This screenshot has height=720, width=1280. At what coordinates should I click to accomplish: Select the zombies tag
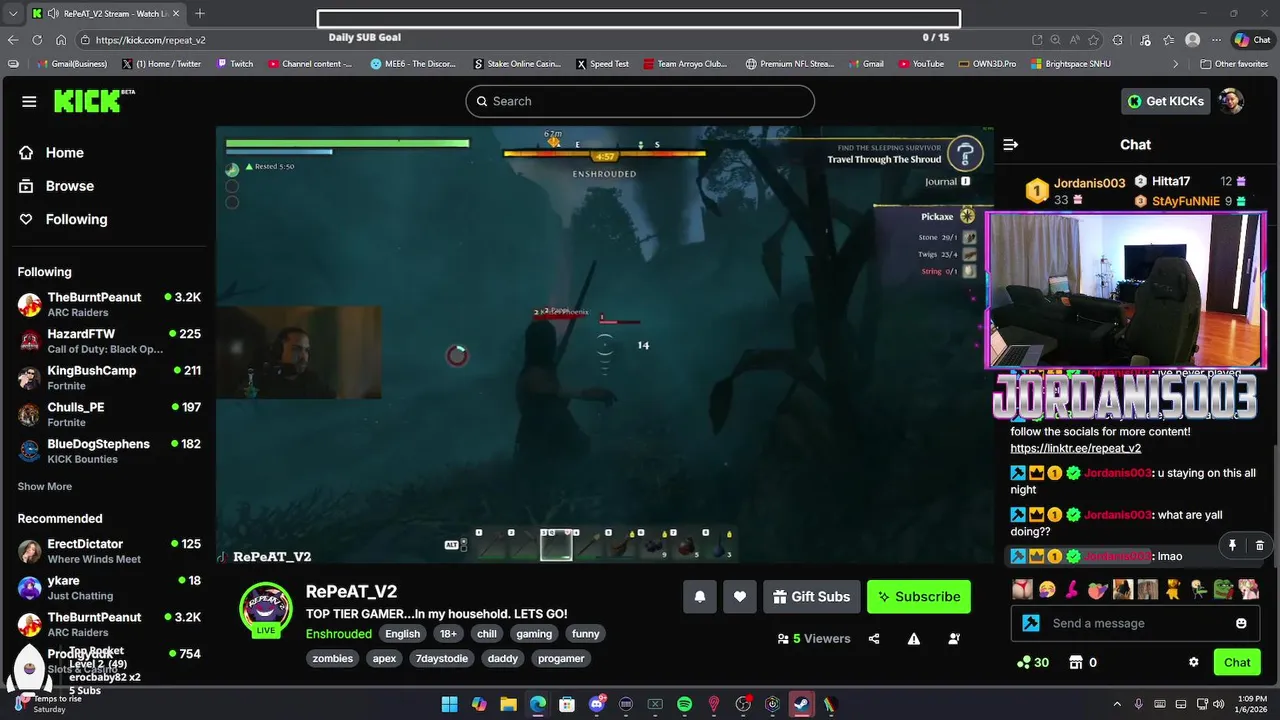click(x=333, y=659)
